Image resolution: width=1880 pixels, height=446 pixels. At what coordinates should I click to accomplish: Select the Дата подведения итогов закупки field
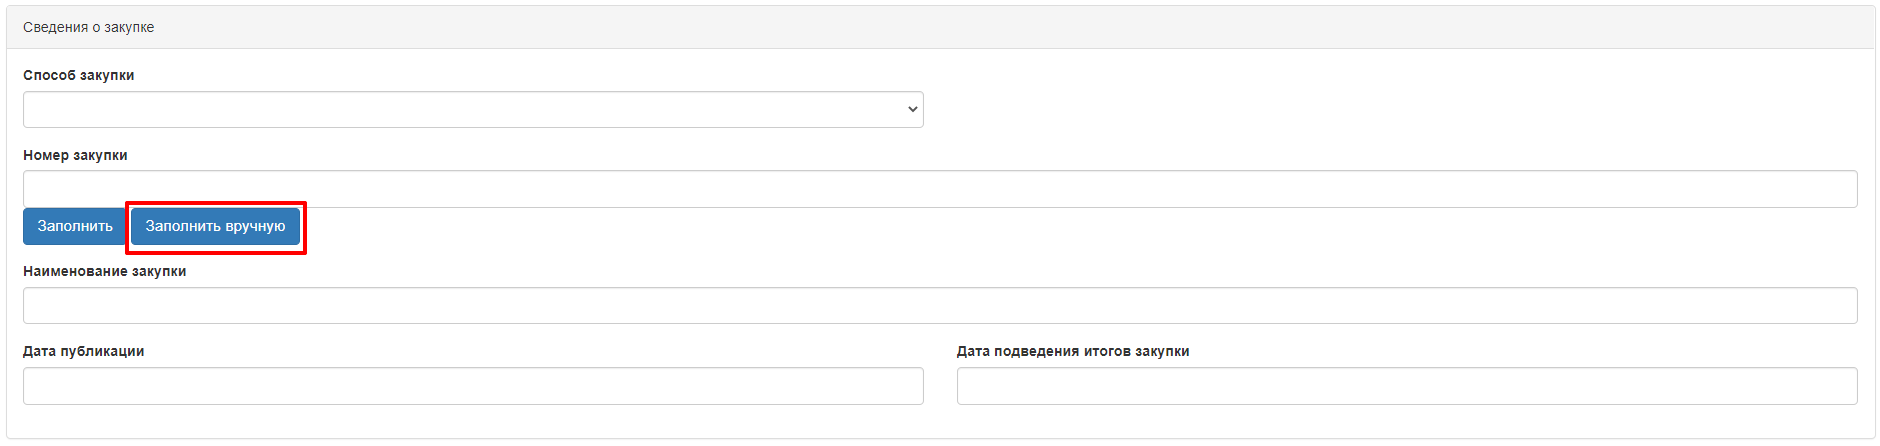(1407, 386)
